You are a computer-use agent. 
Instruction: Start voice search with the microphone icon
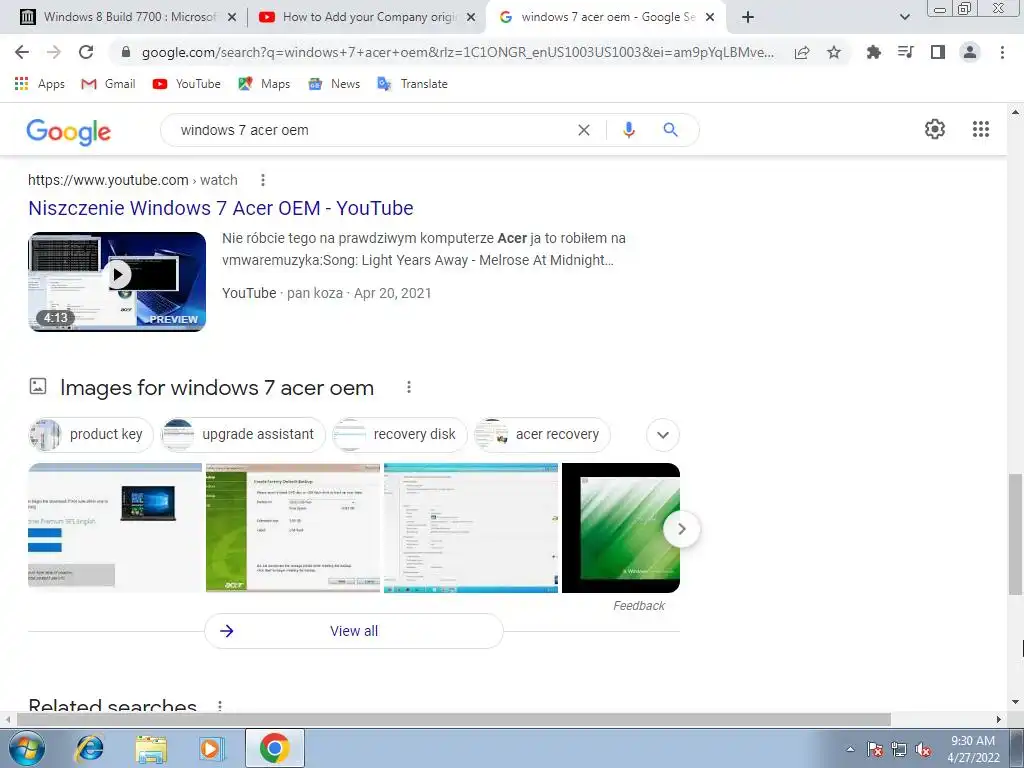click(628, 130)
